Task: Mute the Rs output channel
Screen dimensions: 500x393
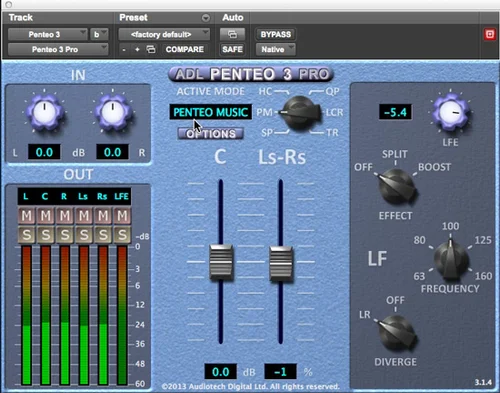Action: pos(103,216)
